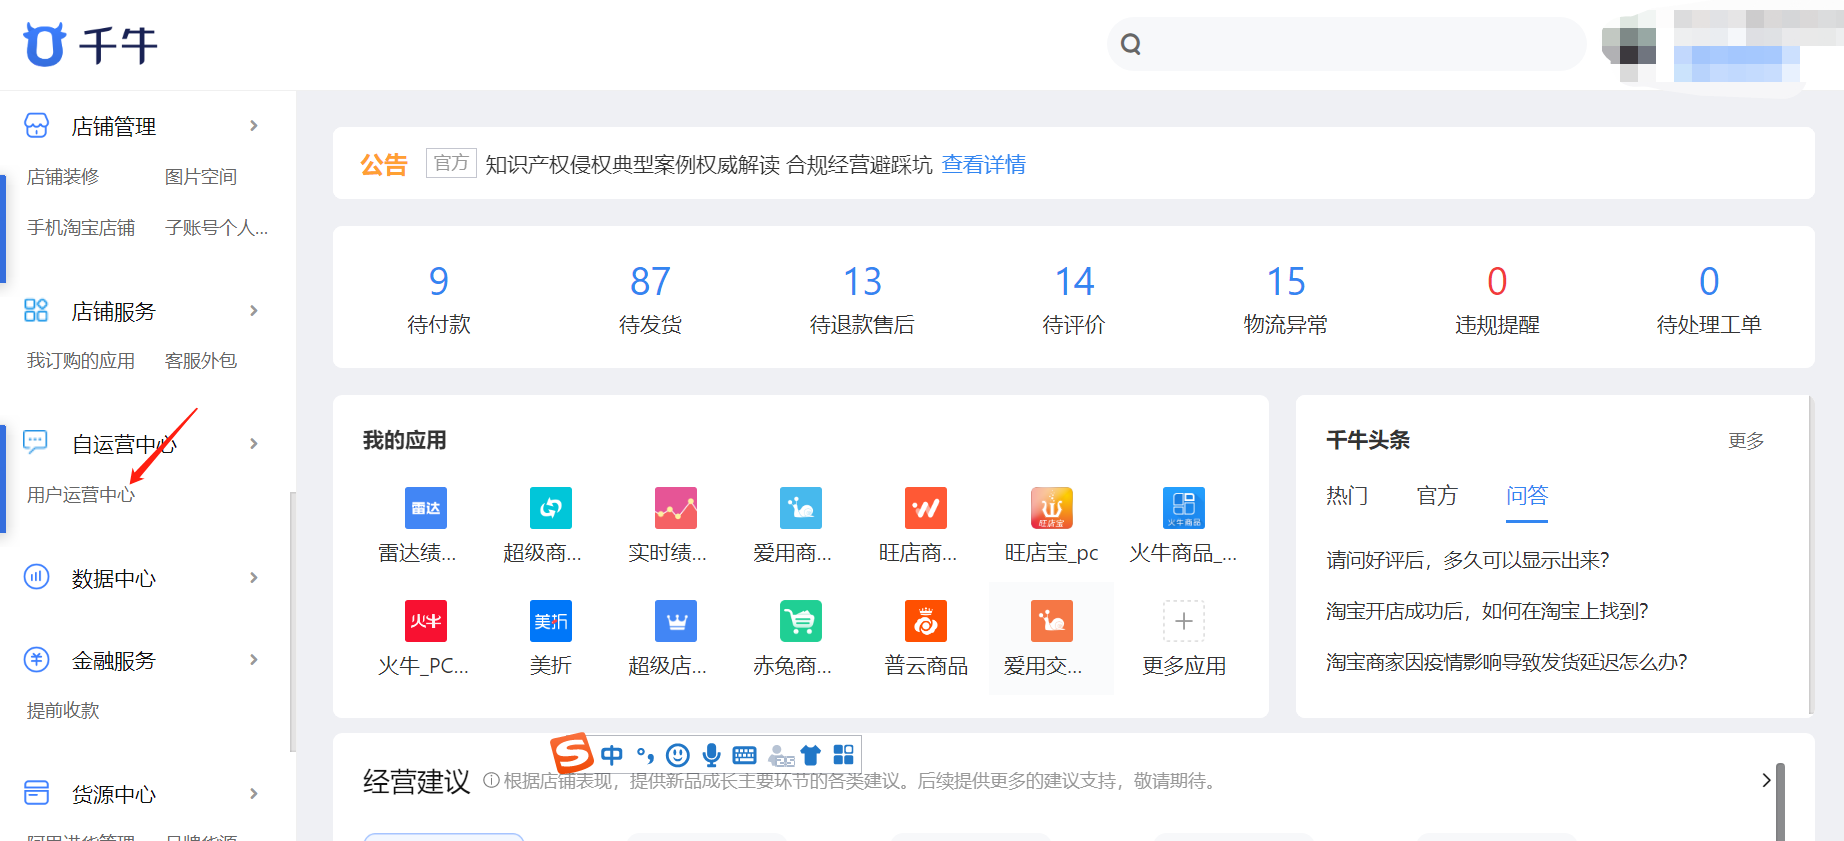
Task: Open Sogou skin shirt icon
Action: click(811, 755)
